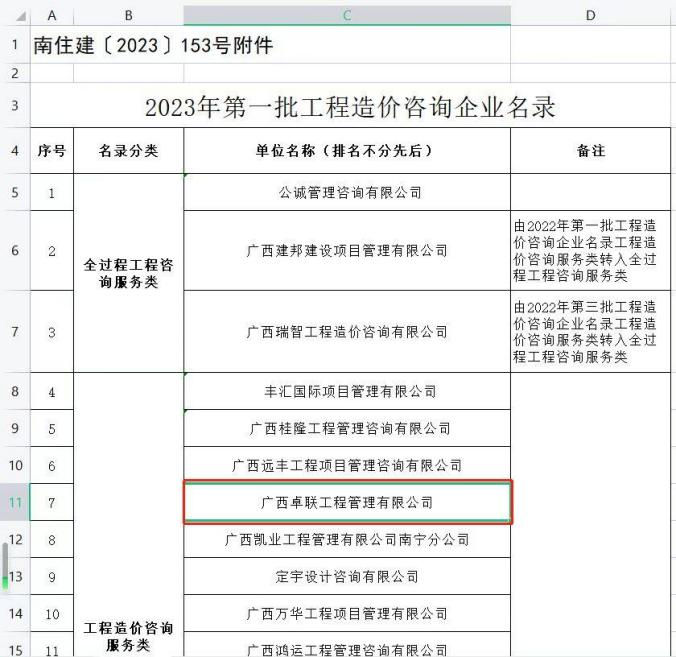
Task: Select column B header
Action: tap(128, 16)
